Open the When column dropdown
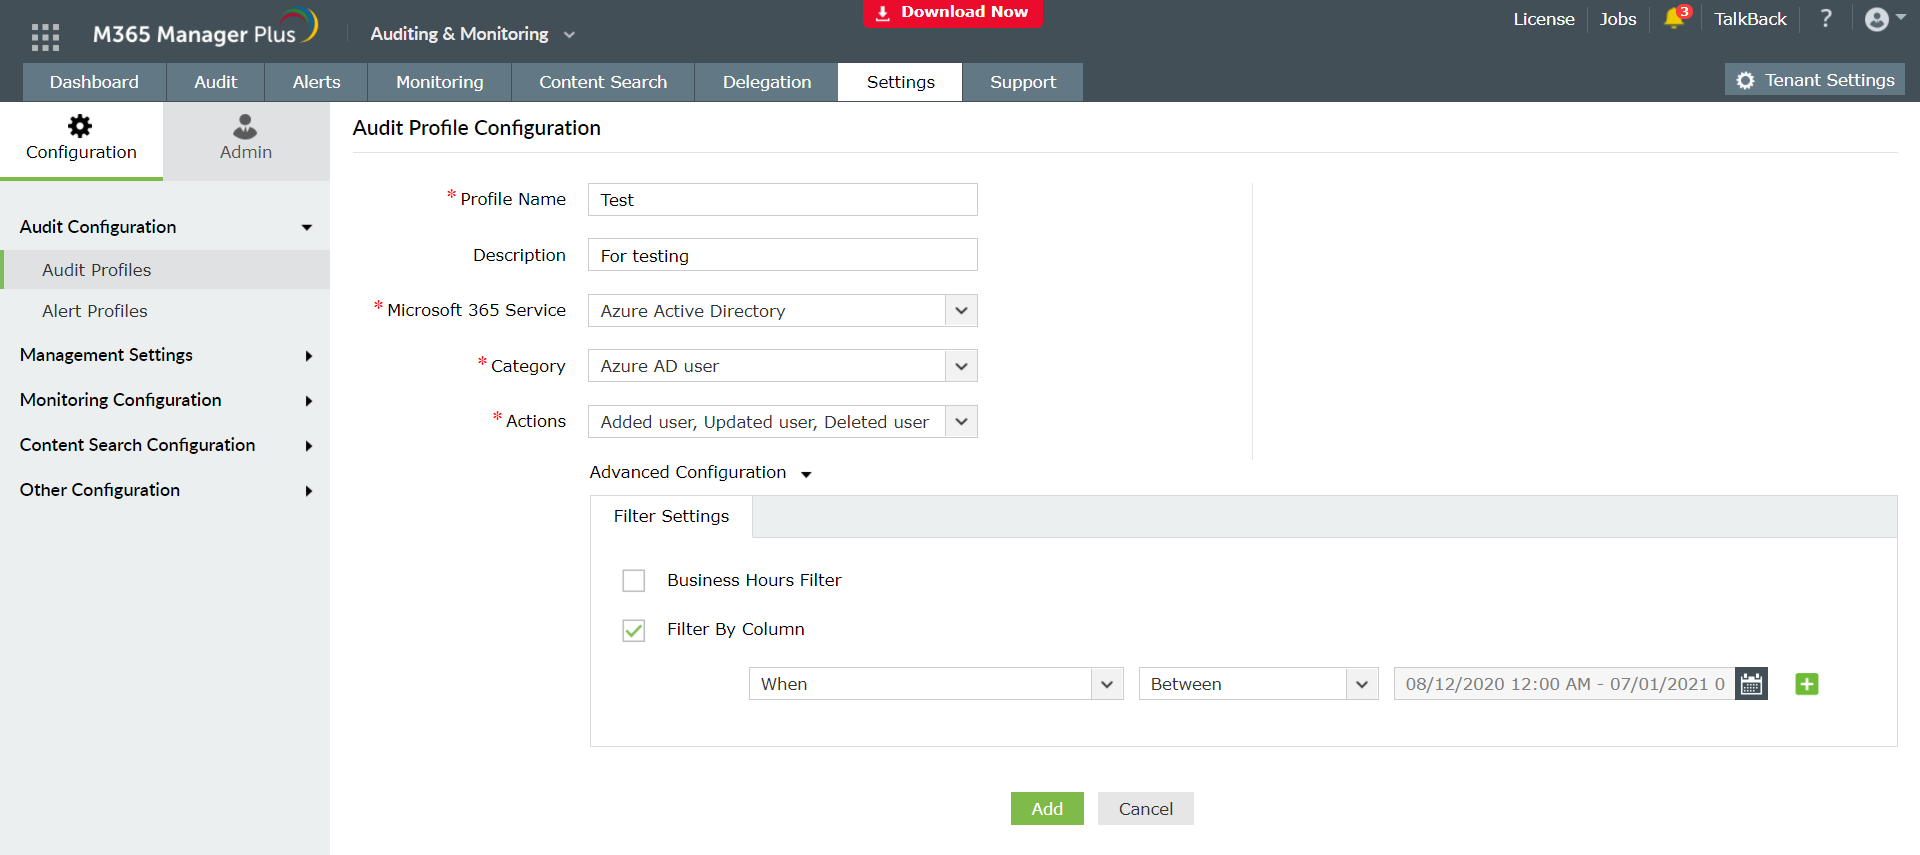1920x855 pixels. [936, 684]
